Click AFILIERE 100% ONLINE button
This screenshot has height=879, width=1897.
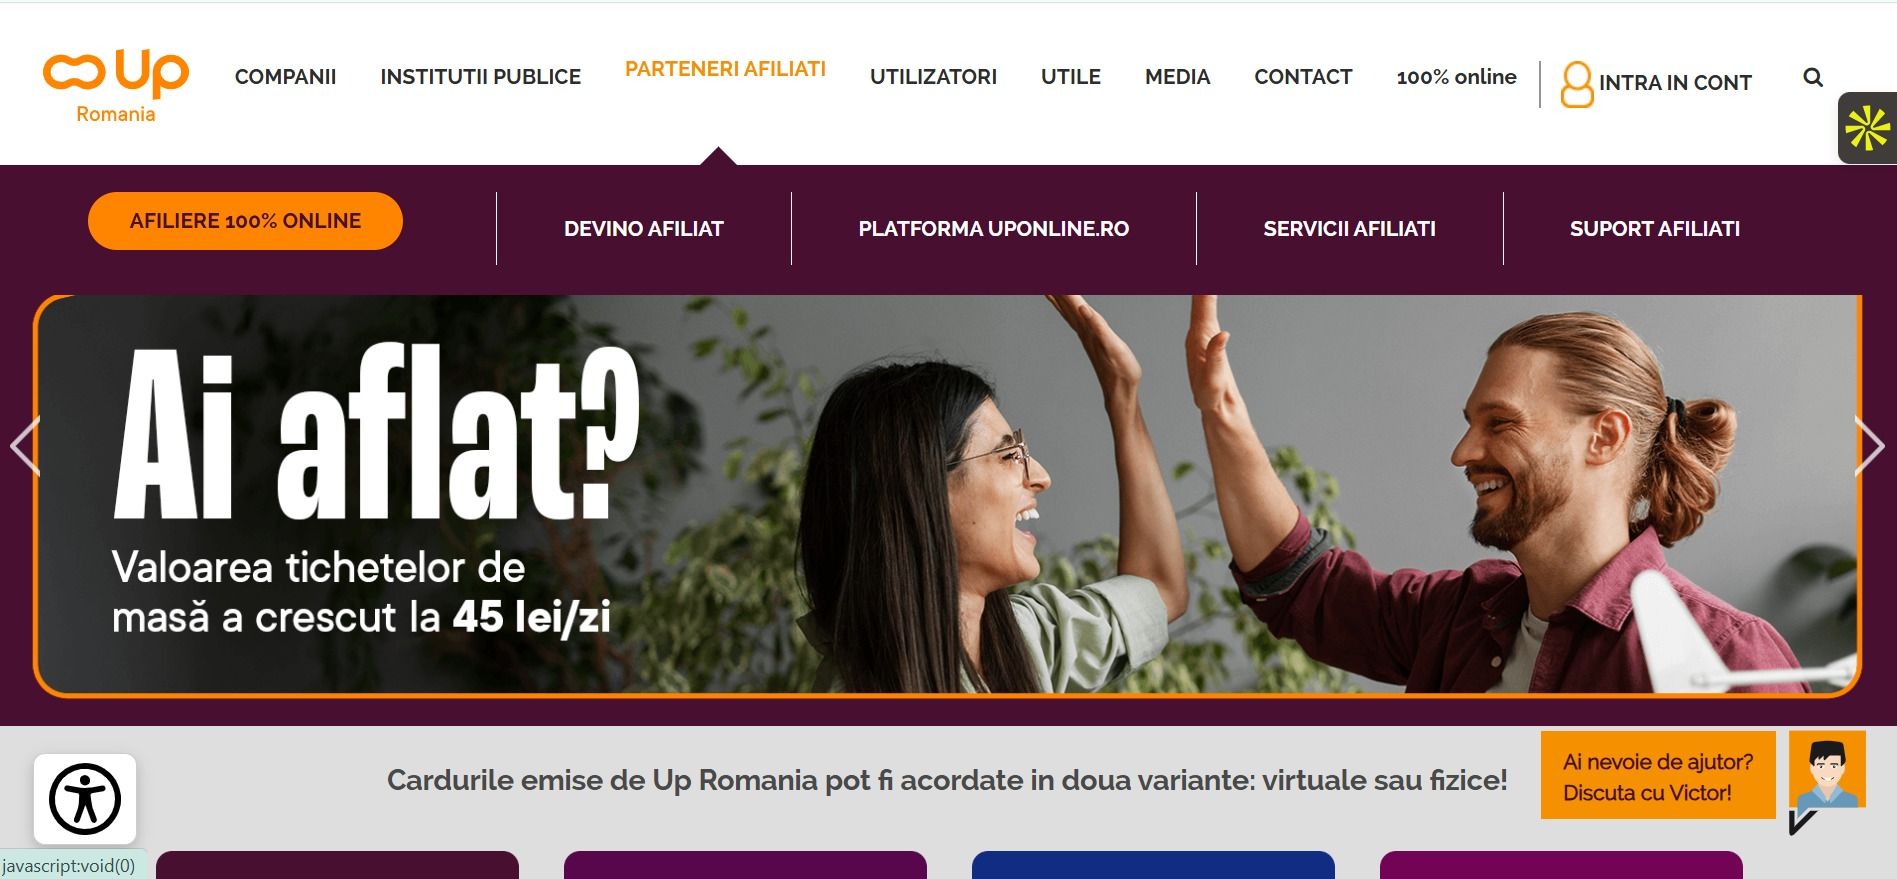pos(245,221)
